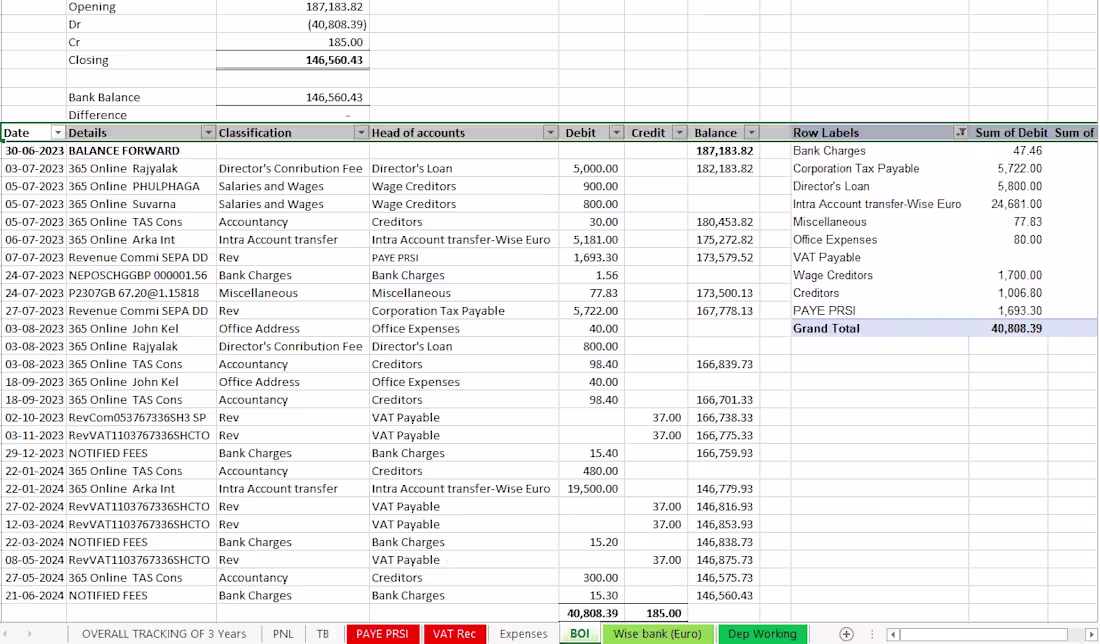1100x644 pixels.
Task: Open the Details column filter dropdown
Action: [208, 133]
